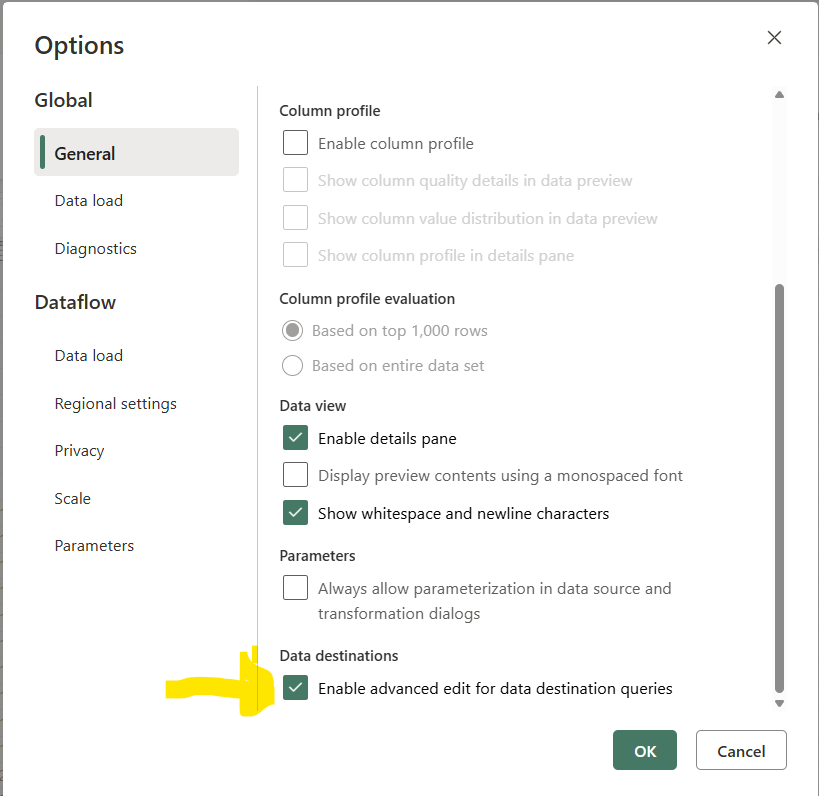
Task: Click the Column profile heading
Action: coord(330,111)
